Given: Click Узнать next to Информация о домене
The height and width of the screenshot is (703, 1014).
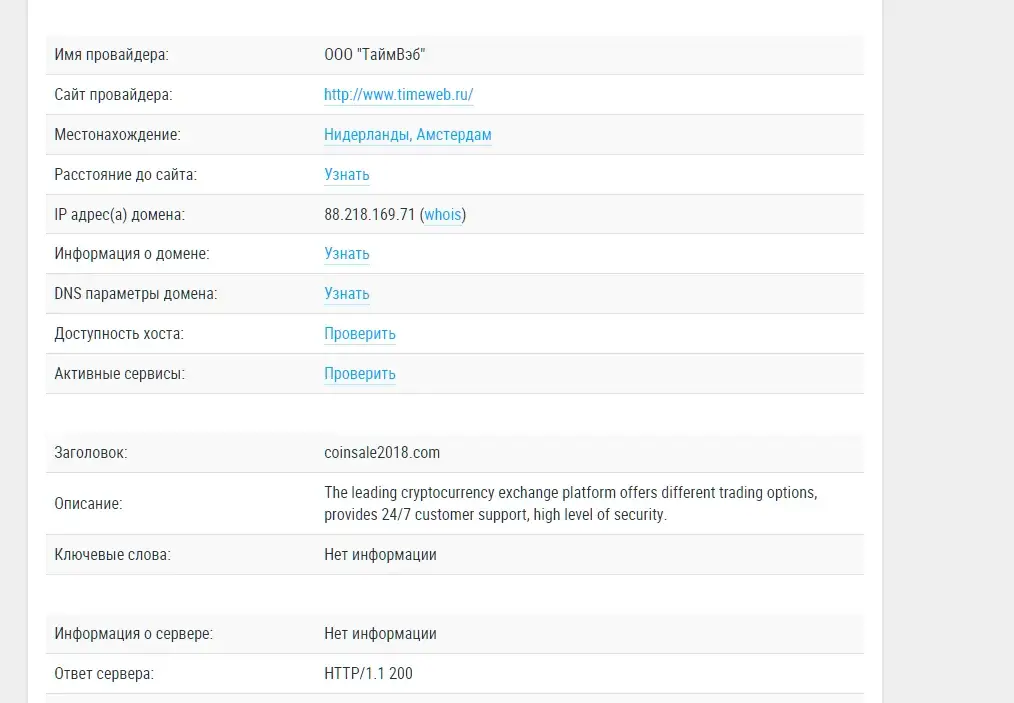Looking at the screenshot, I should [347, 254].
